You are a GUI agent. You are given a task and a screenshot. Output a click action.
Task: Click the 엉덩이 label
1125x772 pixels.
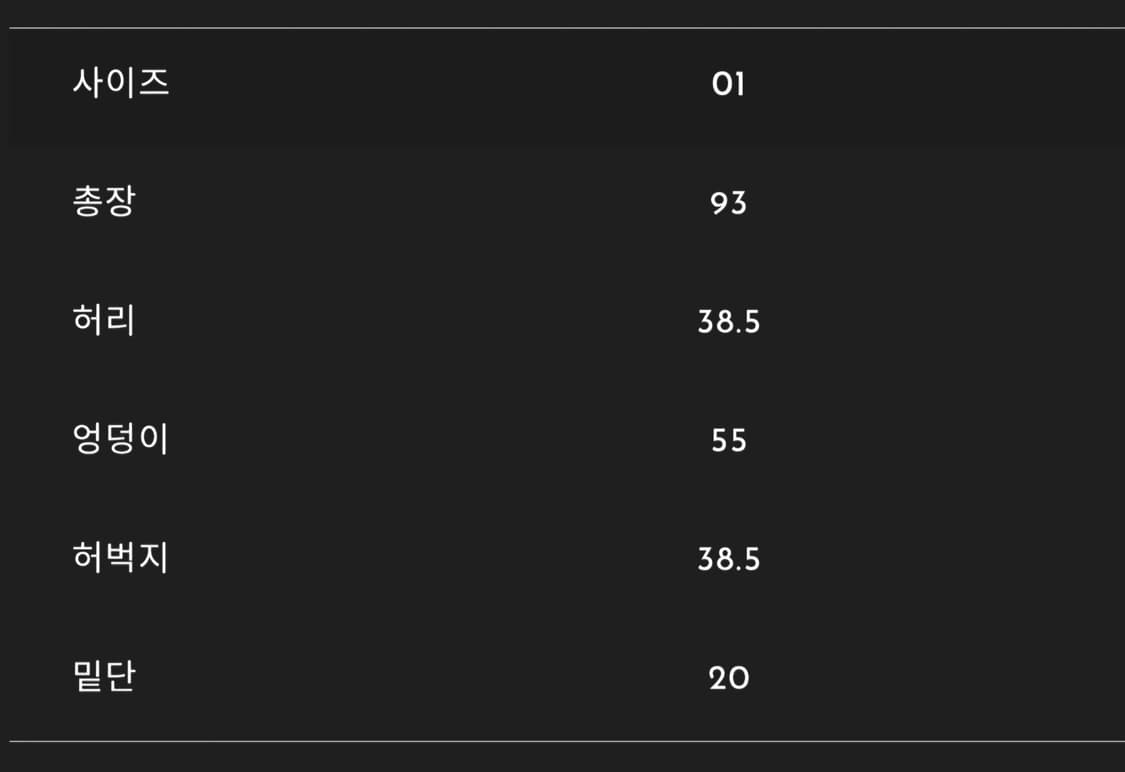coord(121,440)
